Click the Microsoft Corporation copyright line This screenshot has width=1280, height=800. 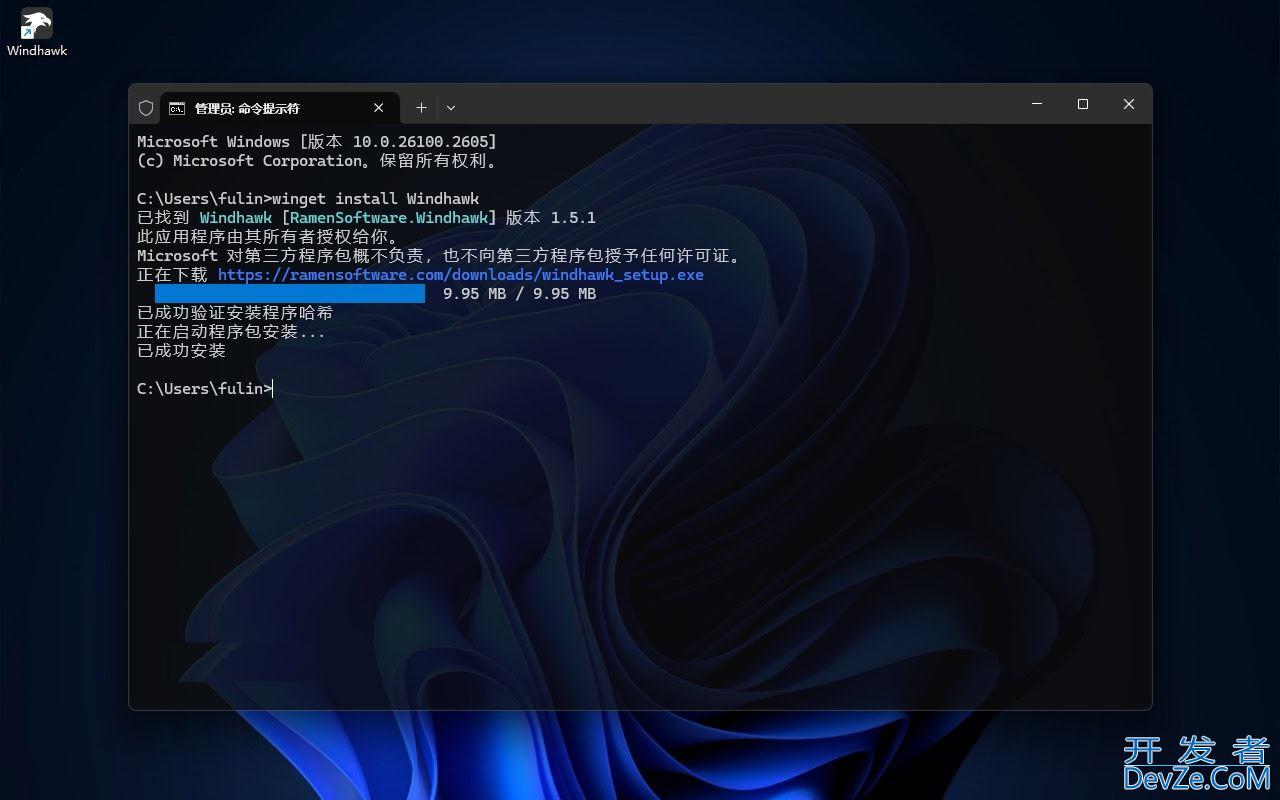coord(317,161)
